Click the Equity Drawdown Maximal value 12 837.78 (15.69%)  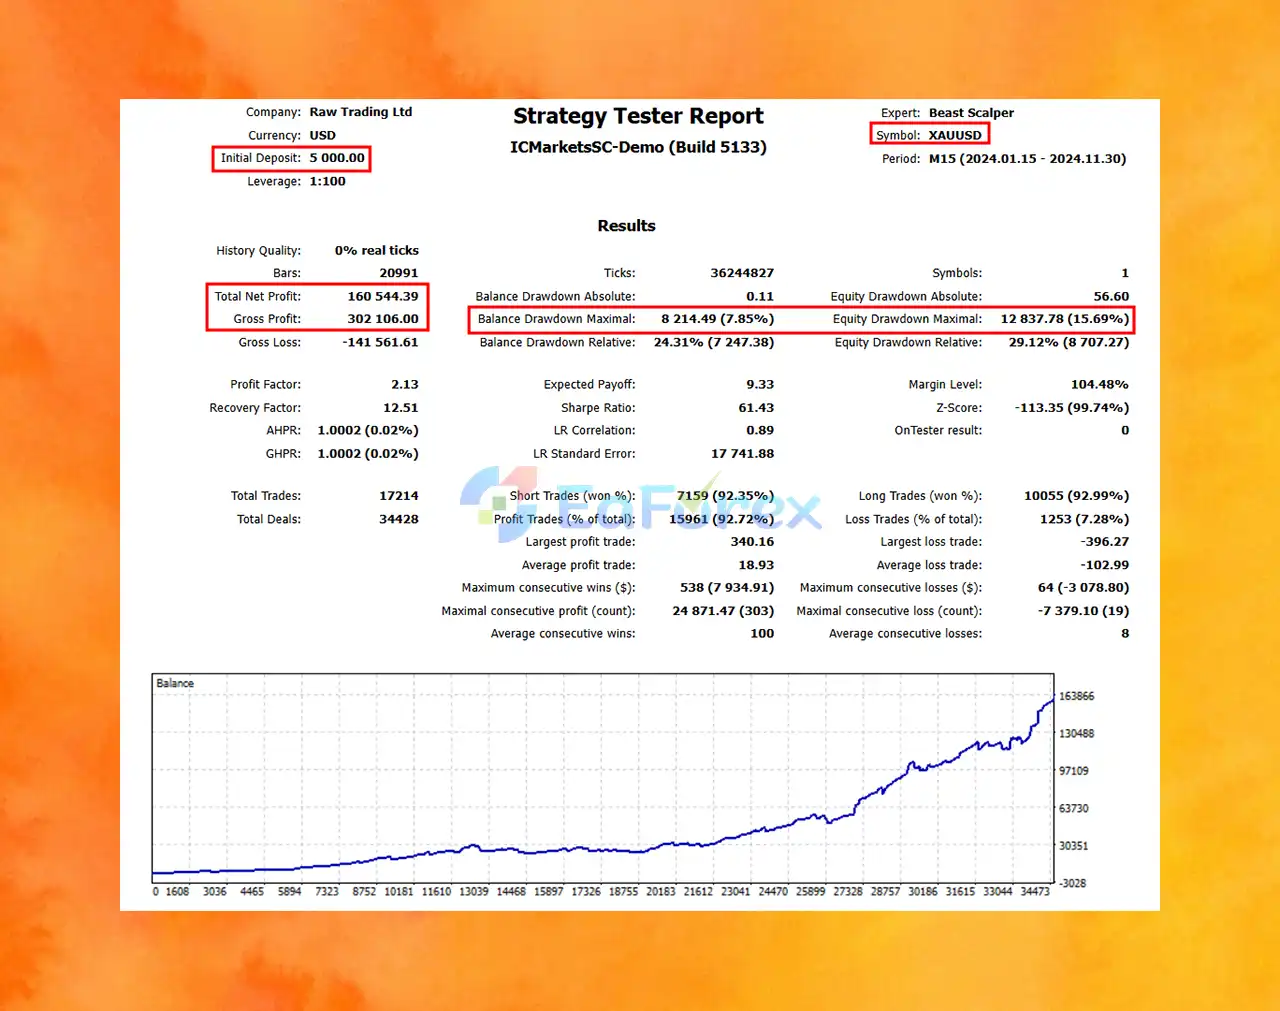1065,319
